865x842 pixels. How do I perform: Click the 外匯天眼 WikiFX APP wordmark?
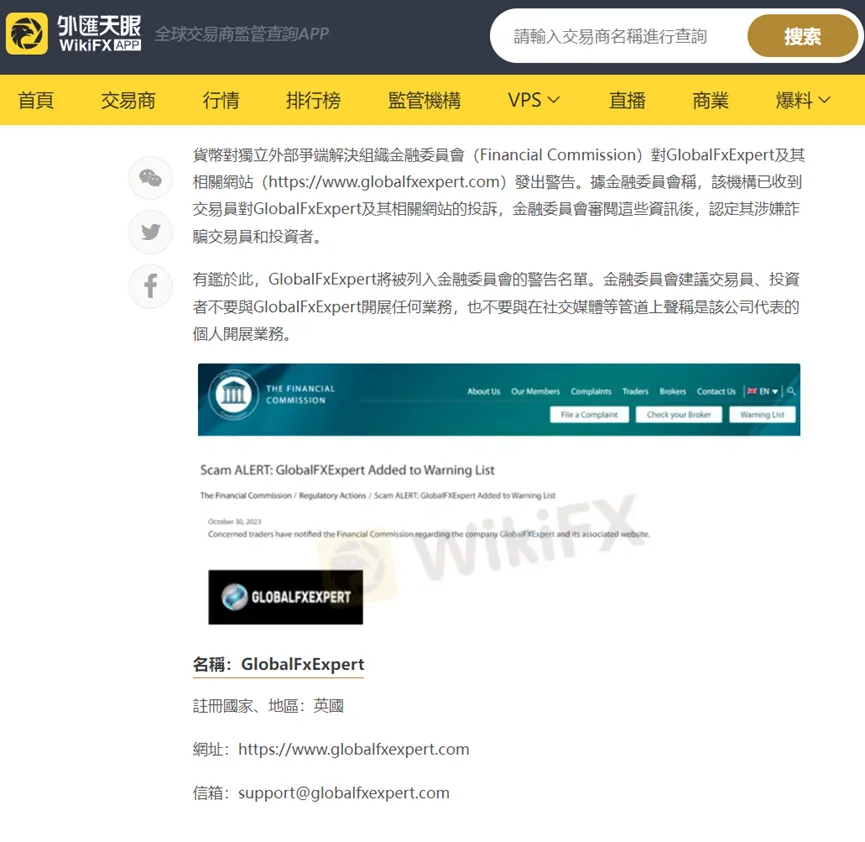pyautogui.click(x=99, y=34)
